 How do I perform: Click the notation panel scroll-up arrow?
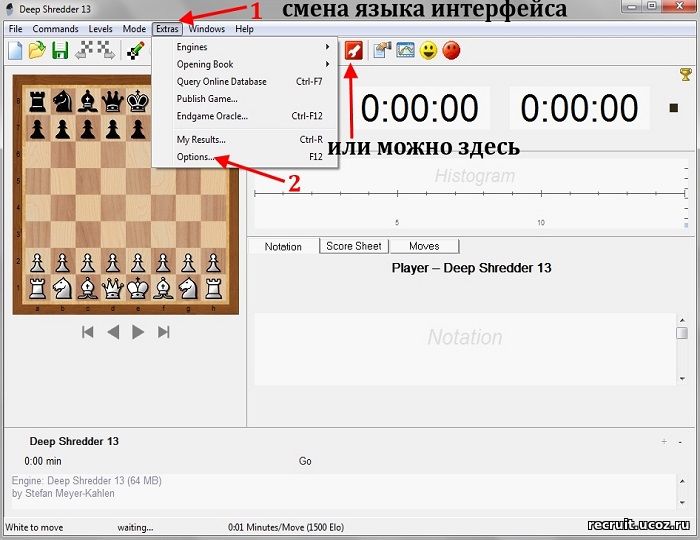coord(682,320)
